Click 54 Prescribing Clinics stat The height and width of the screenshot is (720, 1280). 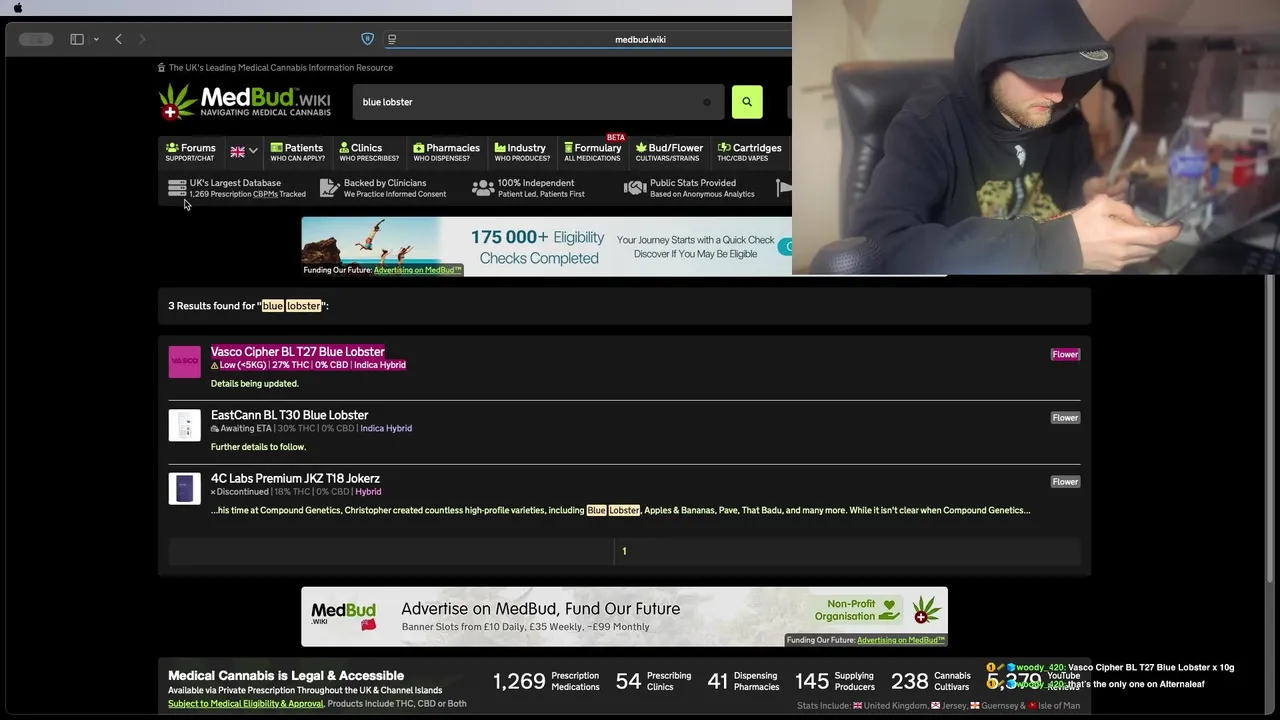point(653,681)
